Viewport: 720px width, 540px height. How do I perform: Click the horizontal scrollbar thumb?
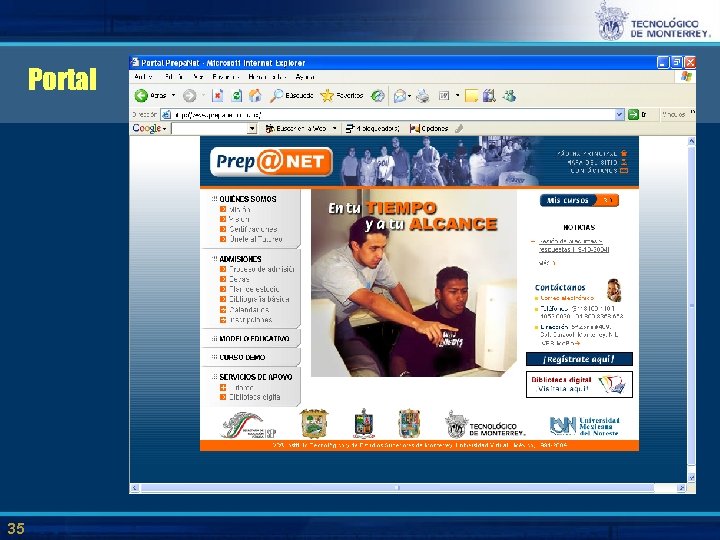(x=397, y=488)
